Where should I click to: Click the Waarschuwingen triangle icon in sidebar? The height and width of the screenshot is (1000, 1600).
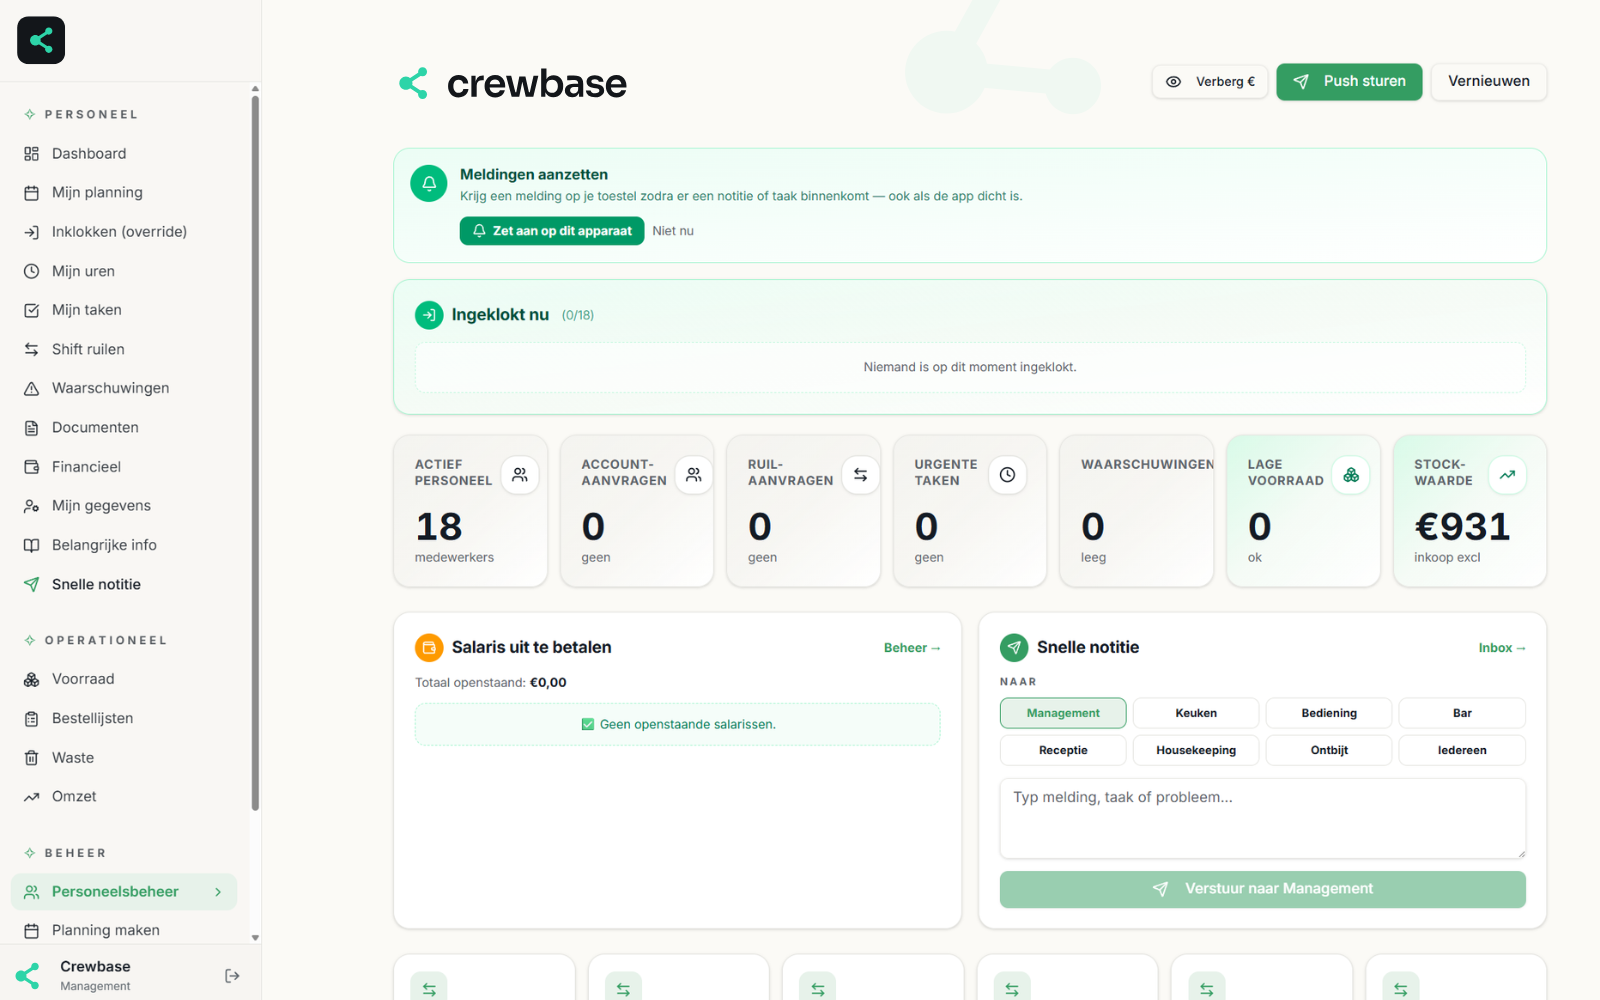pos(31,388)
